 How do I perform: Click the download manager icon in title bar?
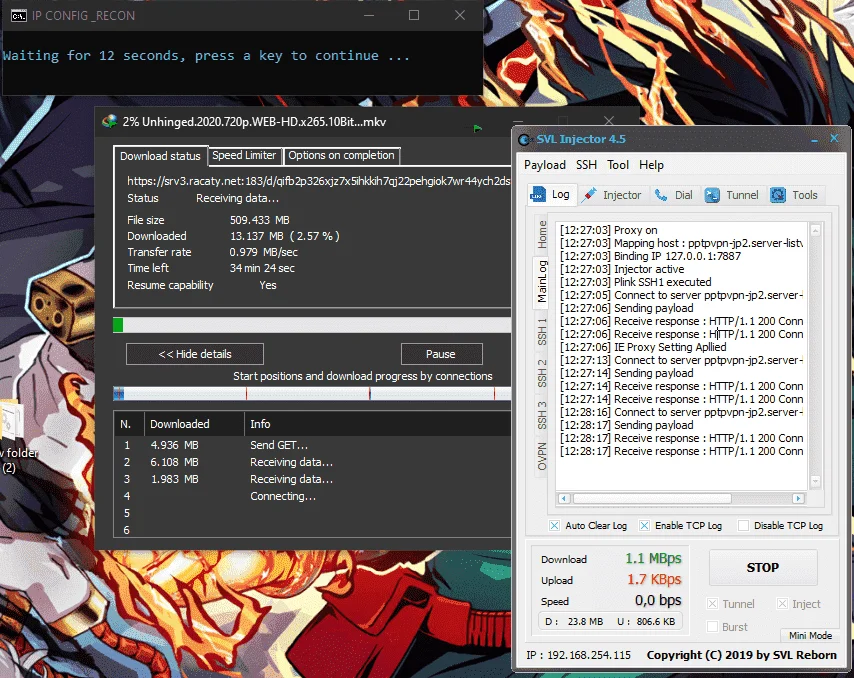(109, 121)
